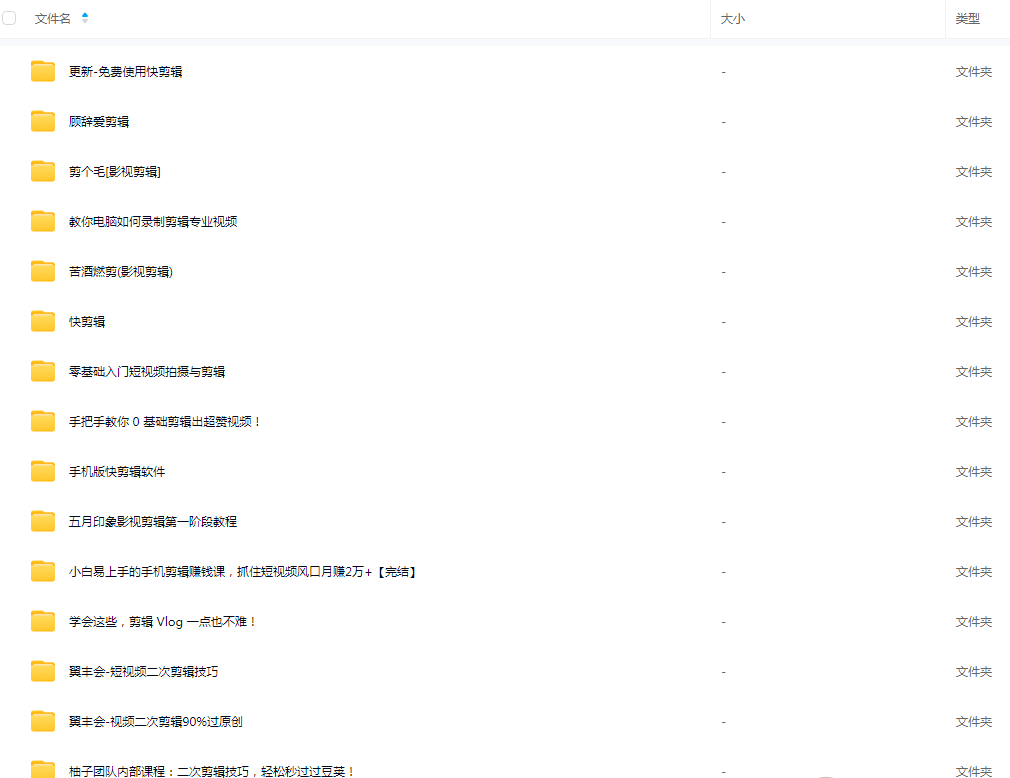Open the folder icon for 苦酒燃剪(影视剪辑)
This screenshot has width=1010, height=778.
pos(43,271)
